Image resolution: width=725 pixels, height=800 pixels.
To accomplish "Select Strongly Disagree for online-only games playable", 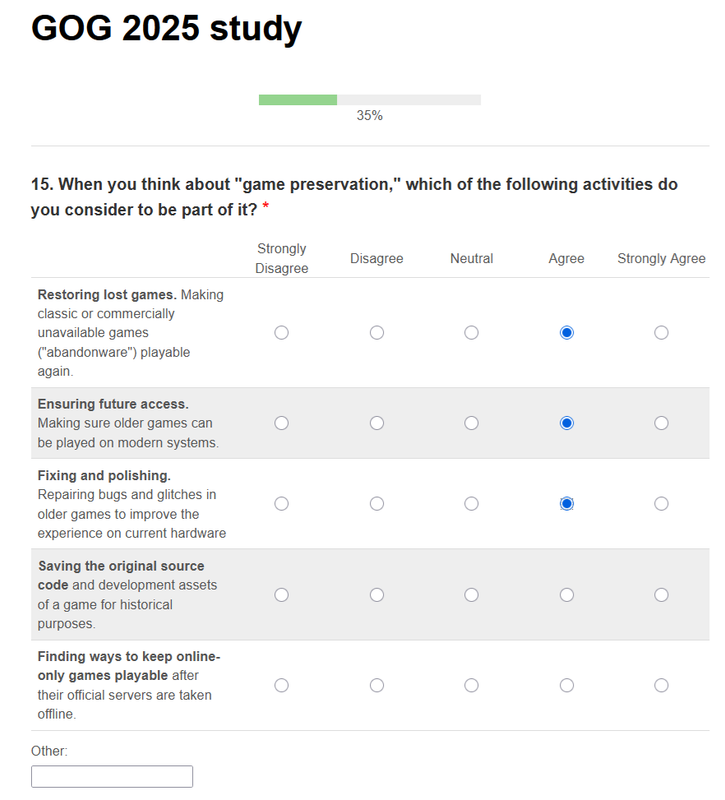I will pyautogui.click(x=282, y=685).
